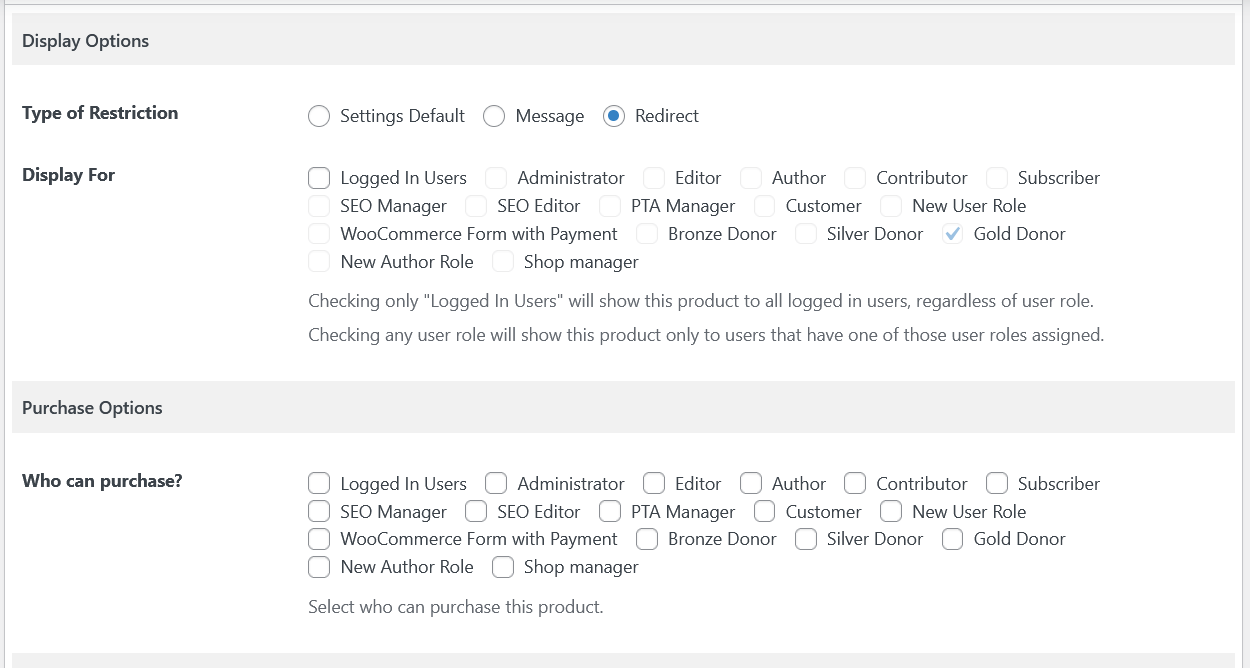This screenshot has width=1250, height=668.
Task: Check Customer under Display For
Action: [x=765, y=206]
